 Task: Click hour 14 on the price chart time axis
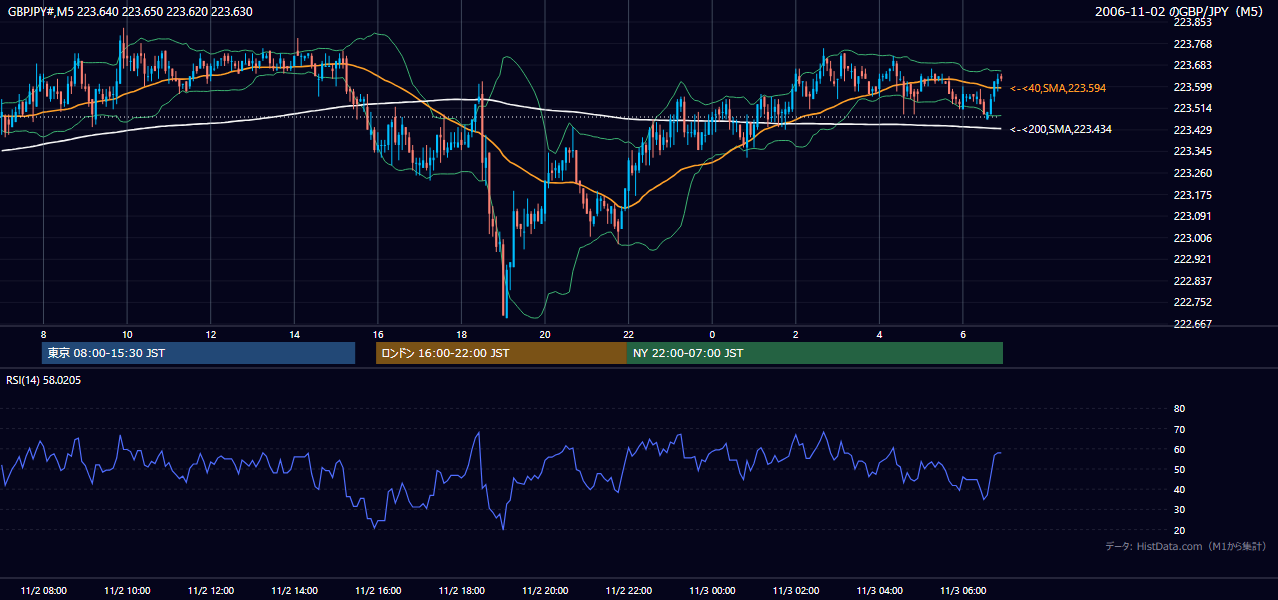294,334
